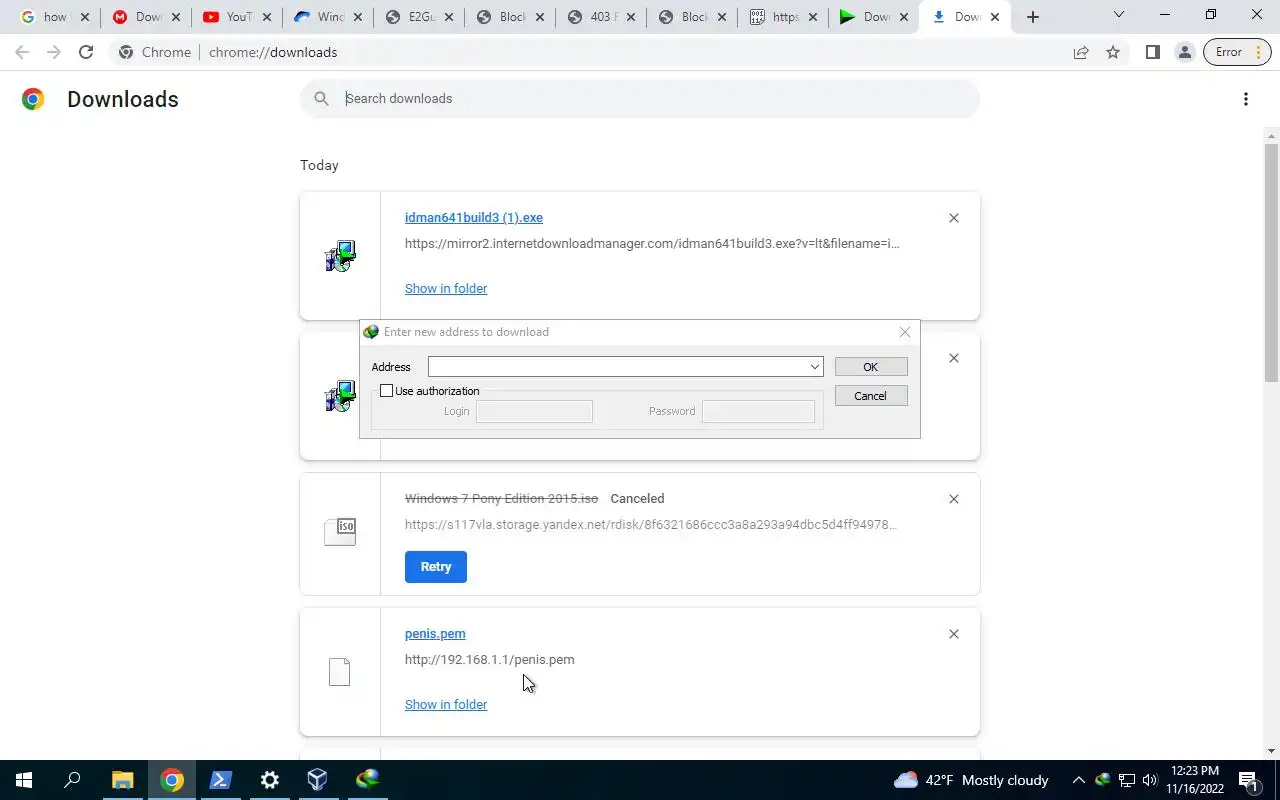Open weather widget 42°F Mostly cloudy

(971, 780)
